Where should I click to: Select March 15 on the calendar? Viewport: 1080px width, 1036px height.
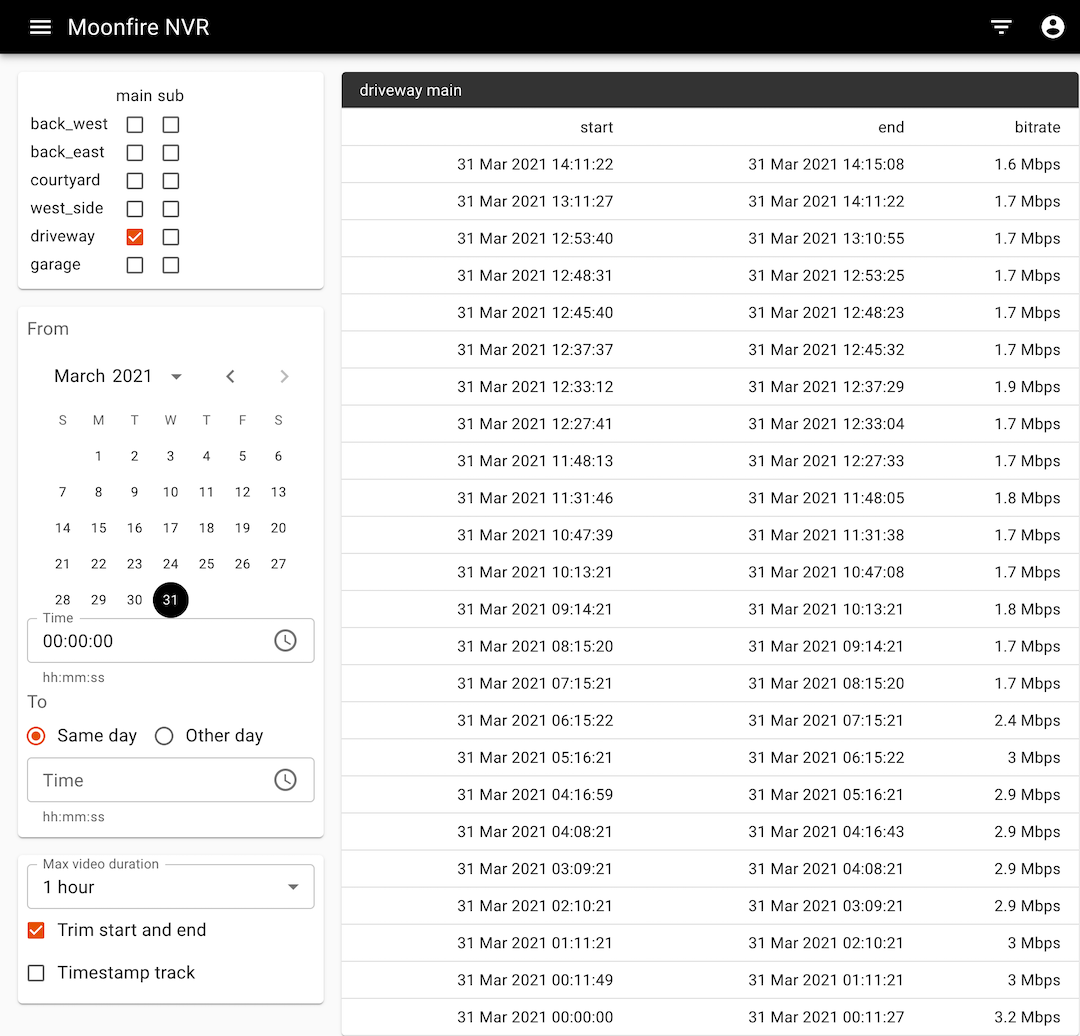point(98,528)
